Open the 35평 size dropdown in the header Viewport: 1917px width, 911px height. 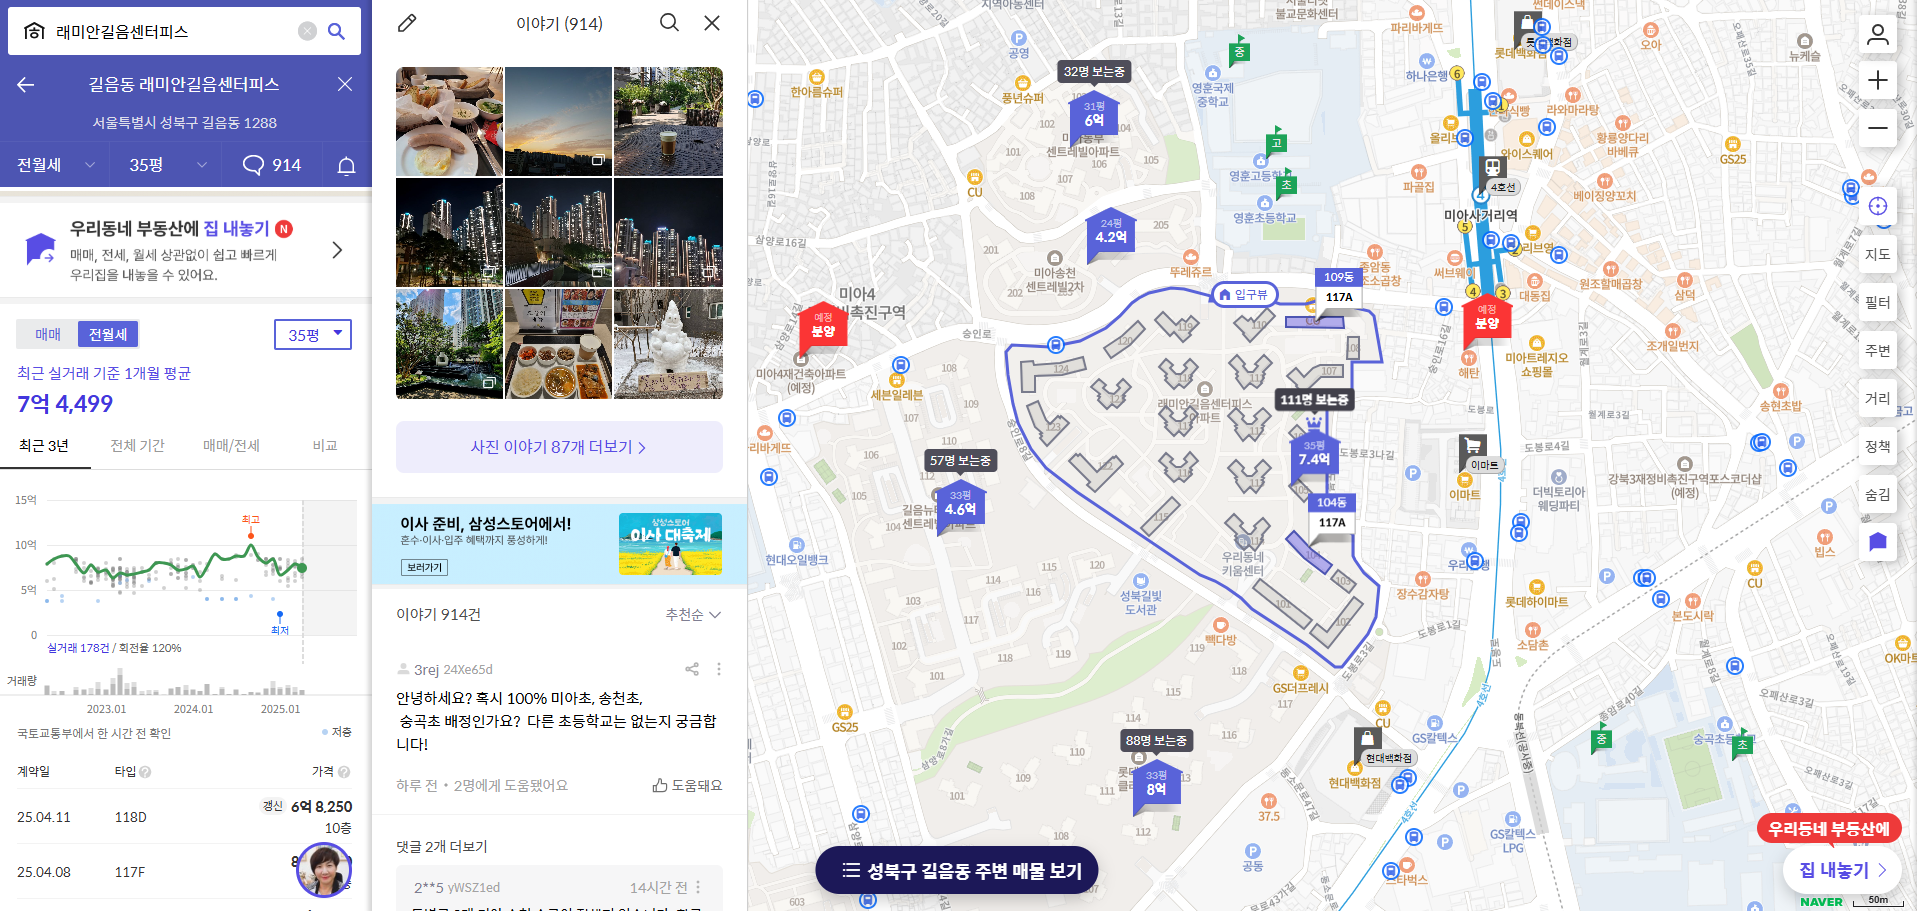click(168, 165)
